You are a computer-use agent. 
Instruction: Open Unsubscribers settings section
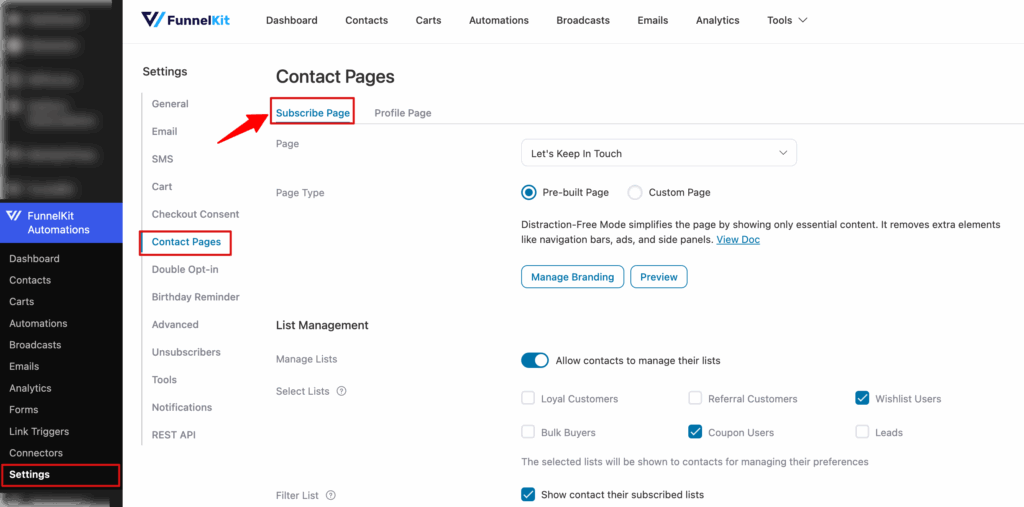tap(186, 352)
